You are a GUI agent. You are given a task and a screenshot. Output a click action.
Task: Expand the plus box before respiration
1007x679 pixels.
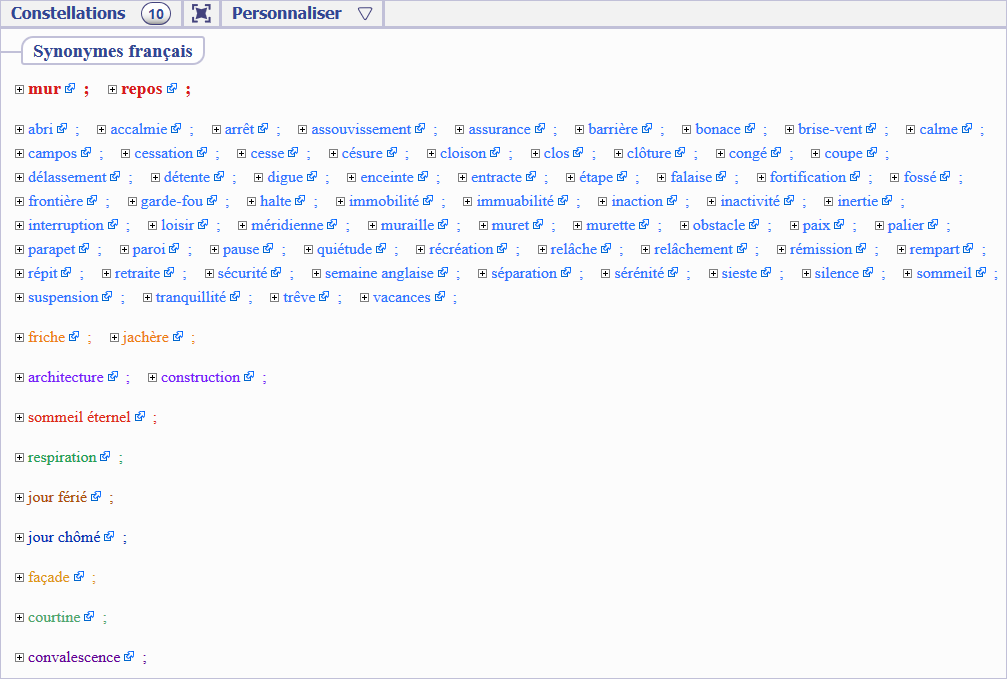click(20, 458)
